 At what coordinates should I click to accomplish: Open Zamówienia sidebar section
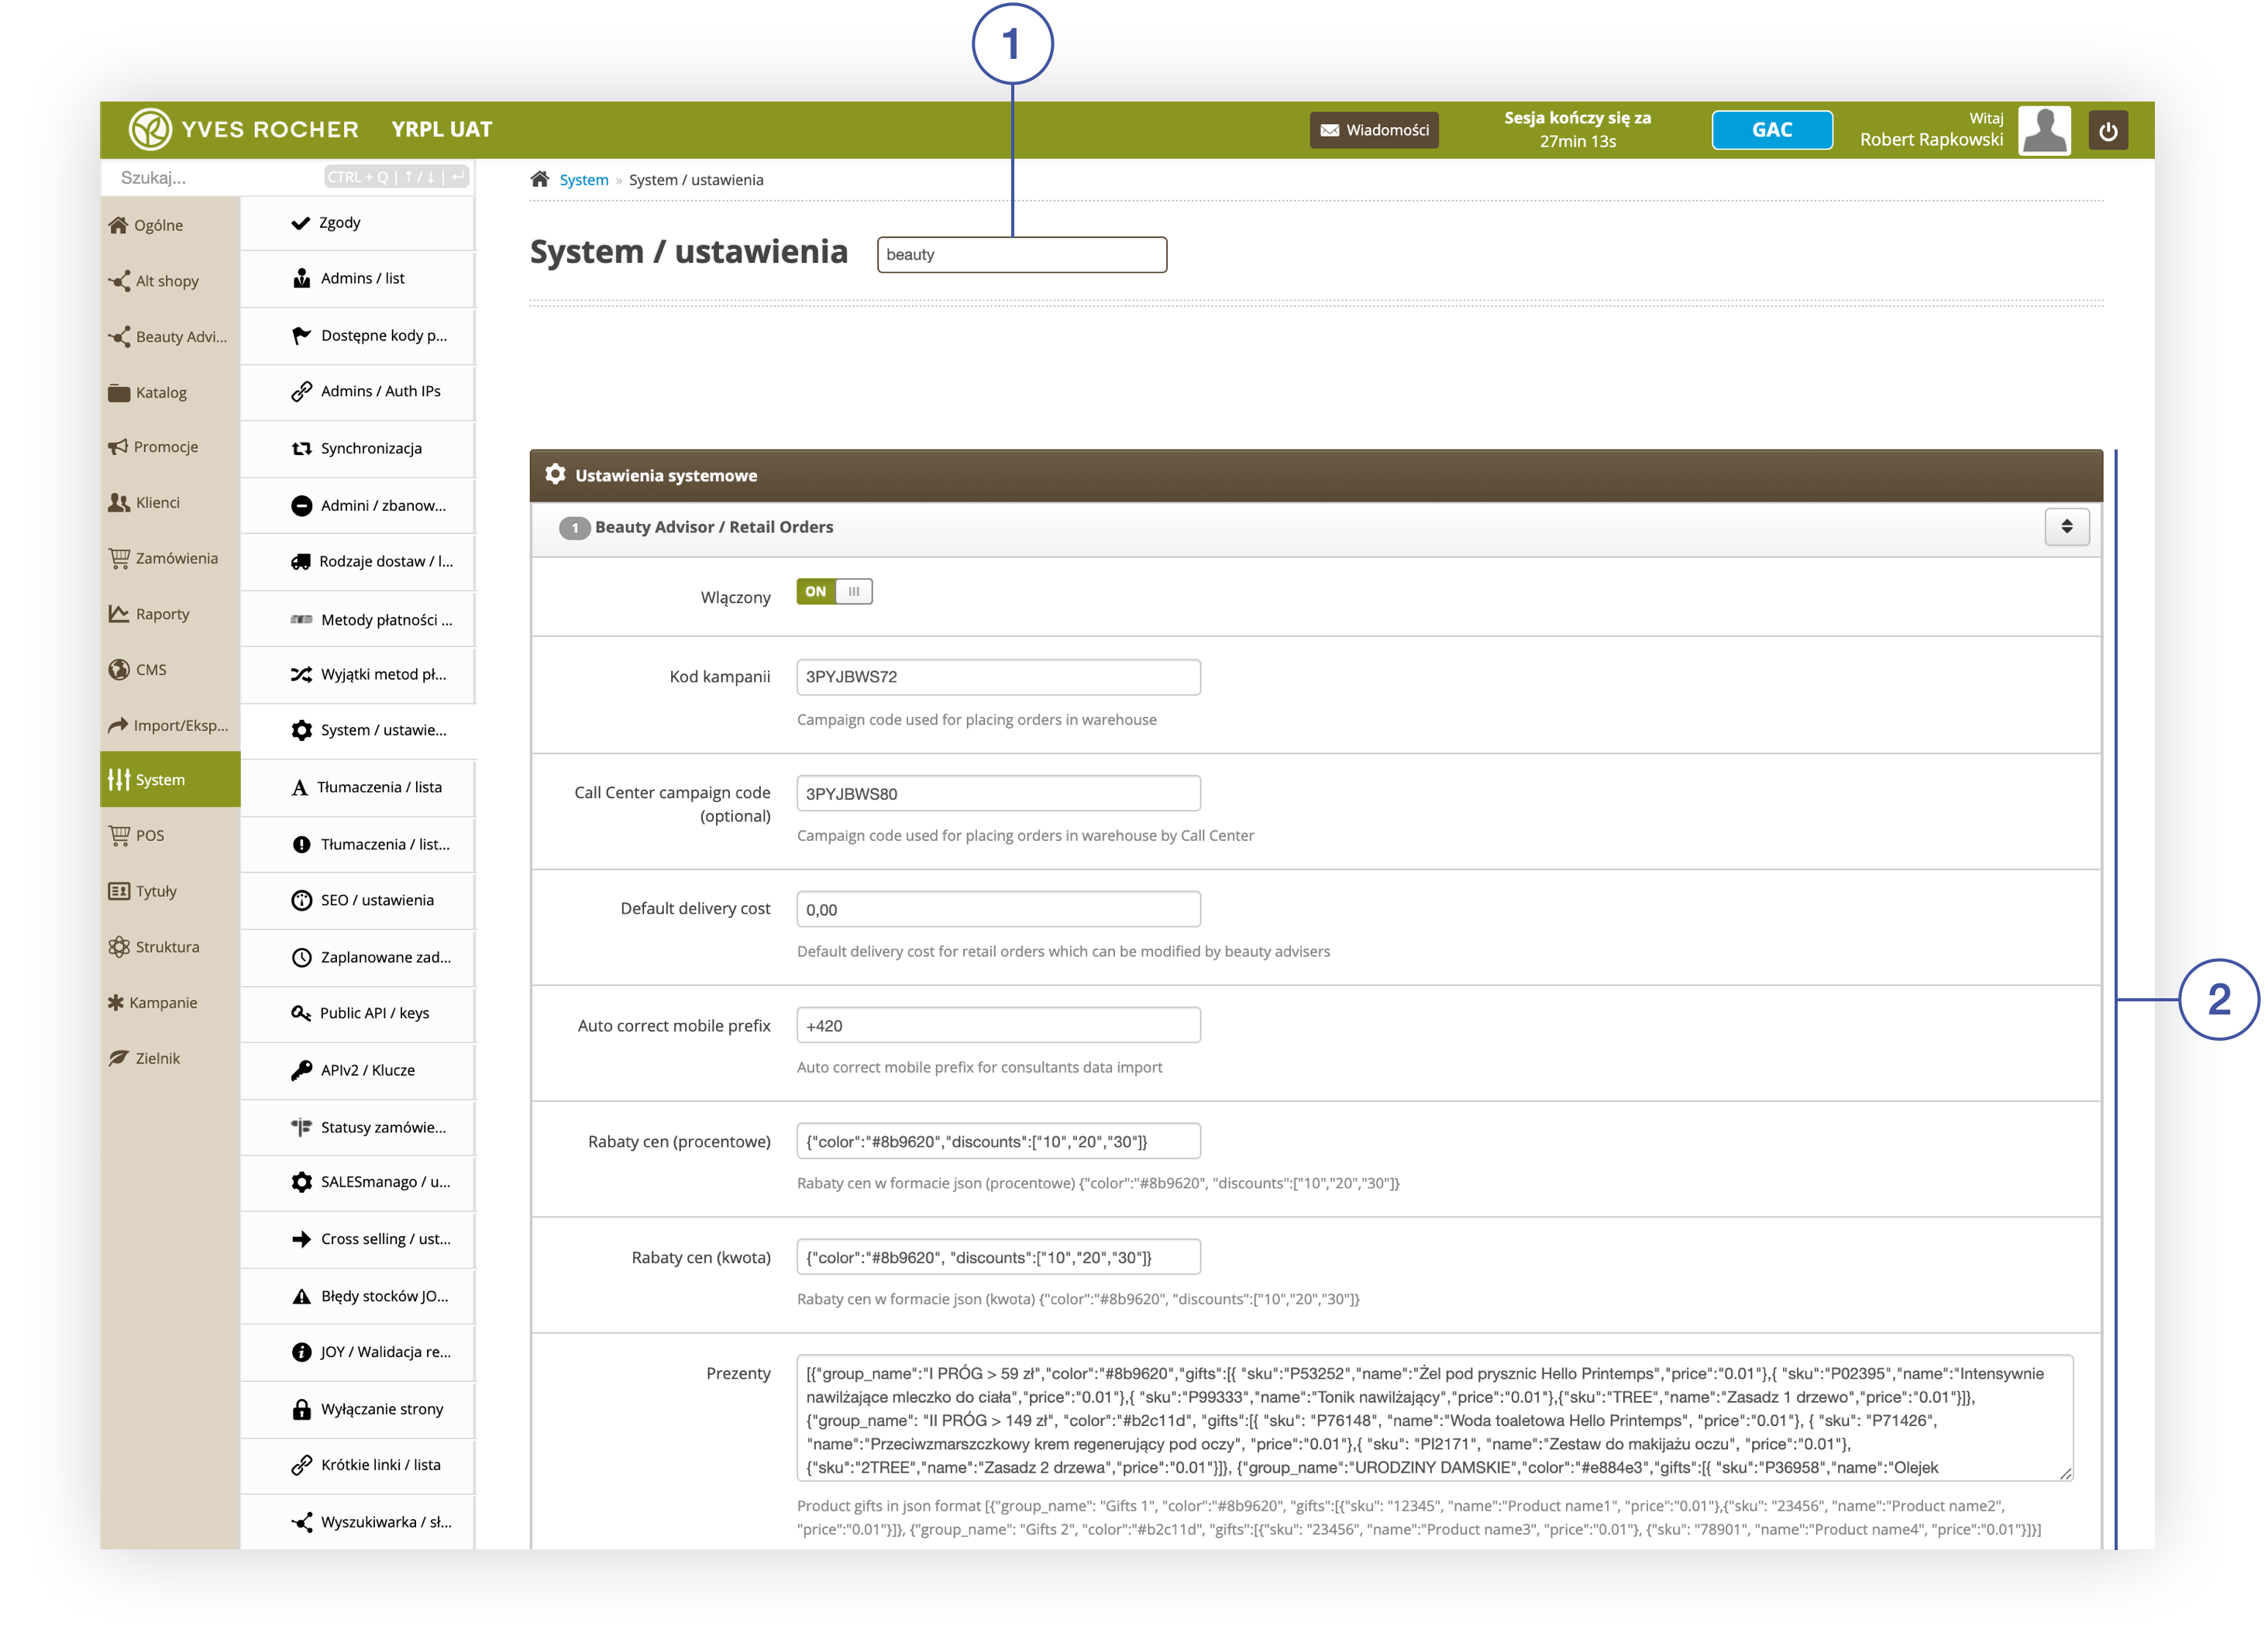coord(170,558)
